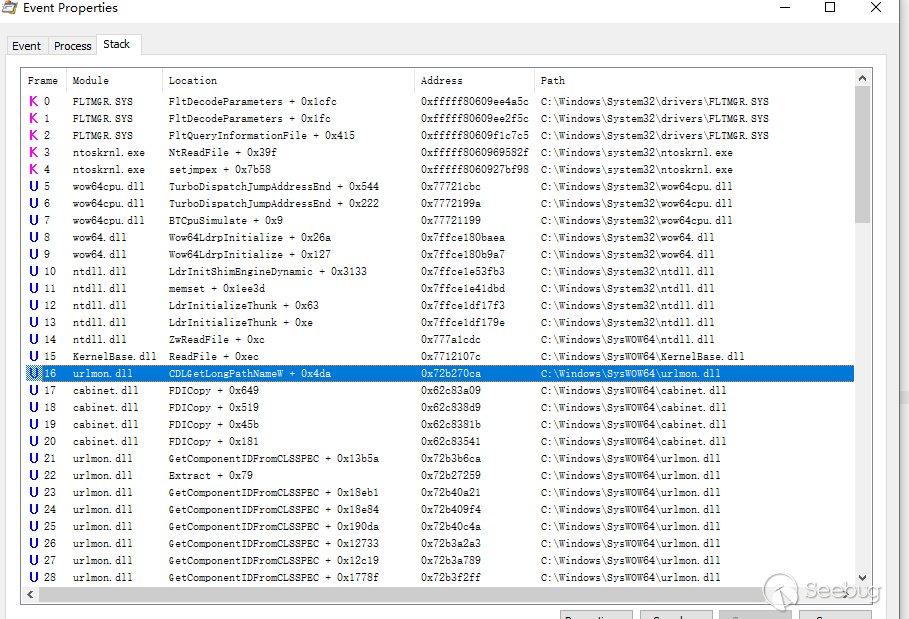This screenshot has width=909, height=619.
Task: Select 'TurboDispatchJumpAddressEnd + 0x544' location
Action: coord(273,186)
